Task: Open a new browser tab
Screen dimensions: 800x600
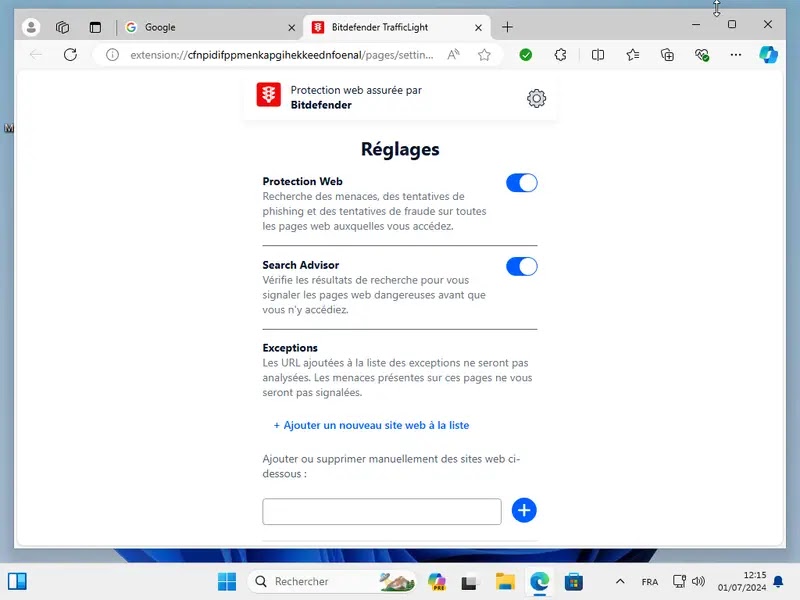Action: 507,27
